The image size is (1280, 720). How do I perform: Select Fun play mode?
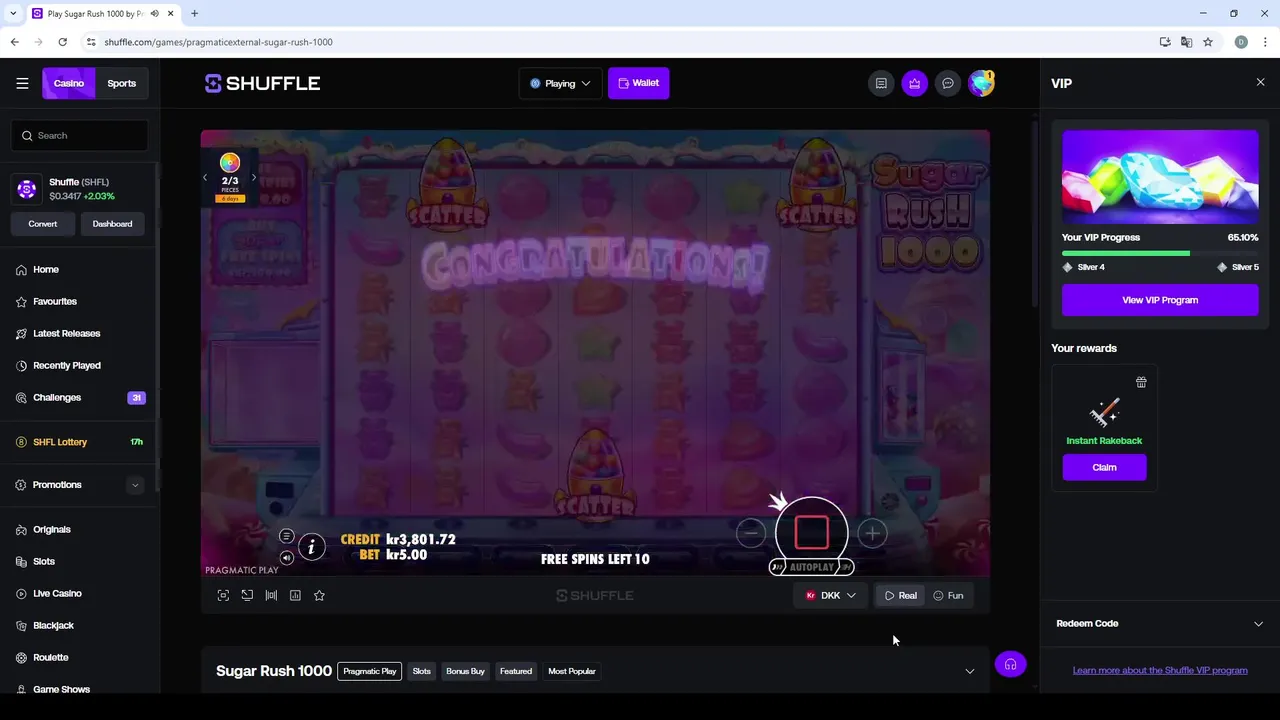point(948,595)
